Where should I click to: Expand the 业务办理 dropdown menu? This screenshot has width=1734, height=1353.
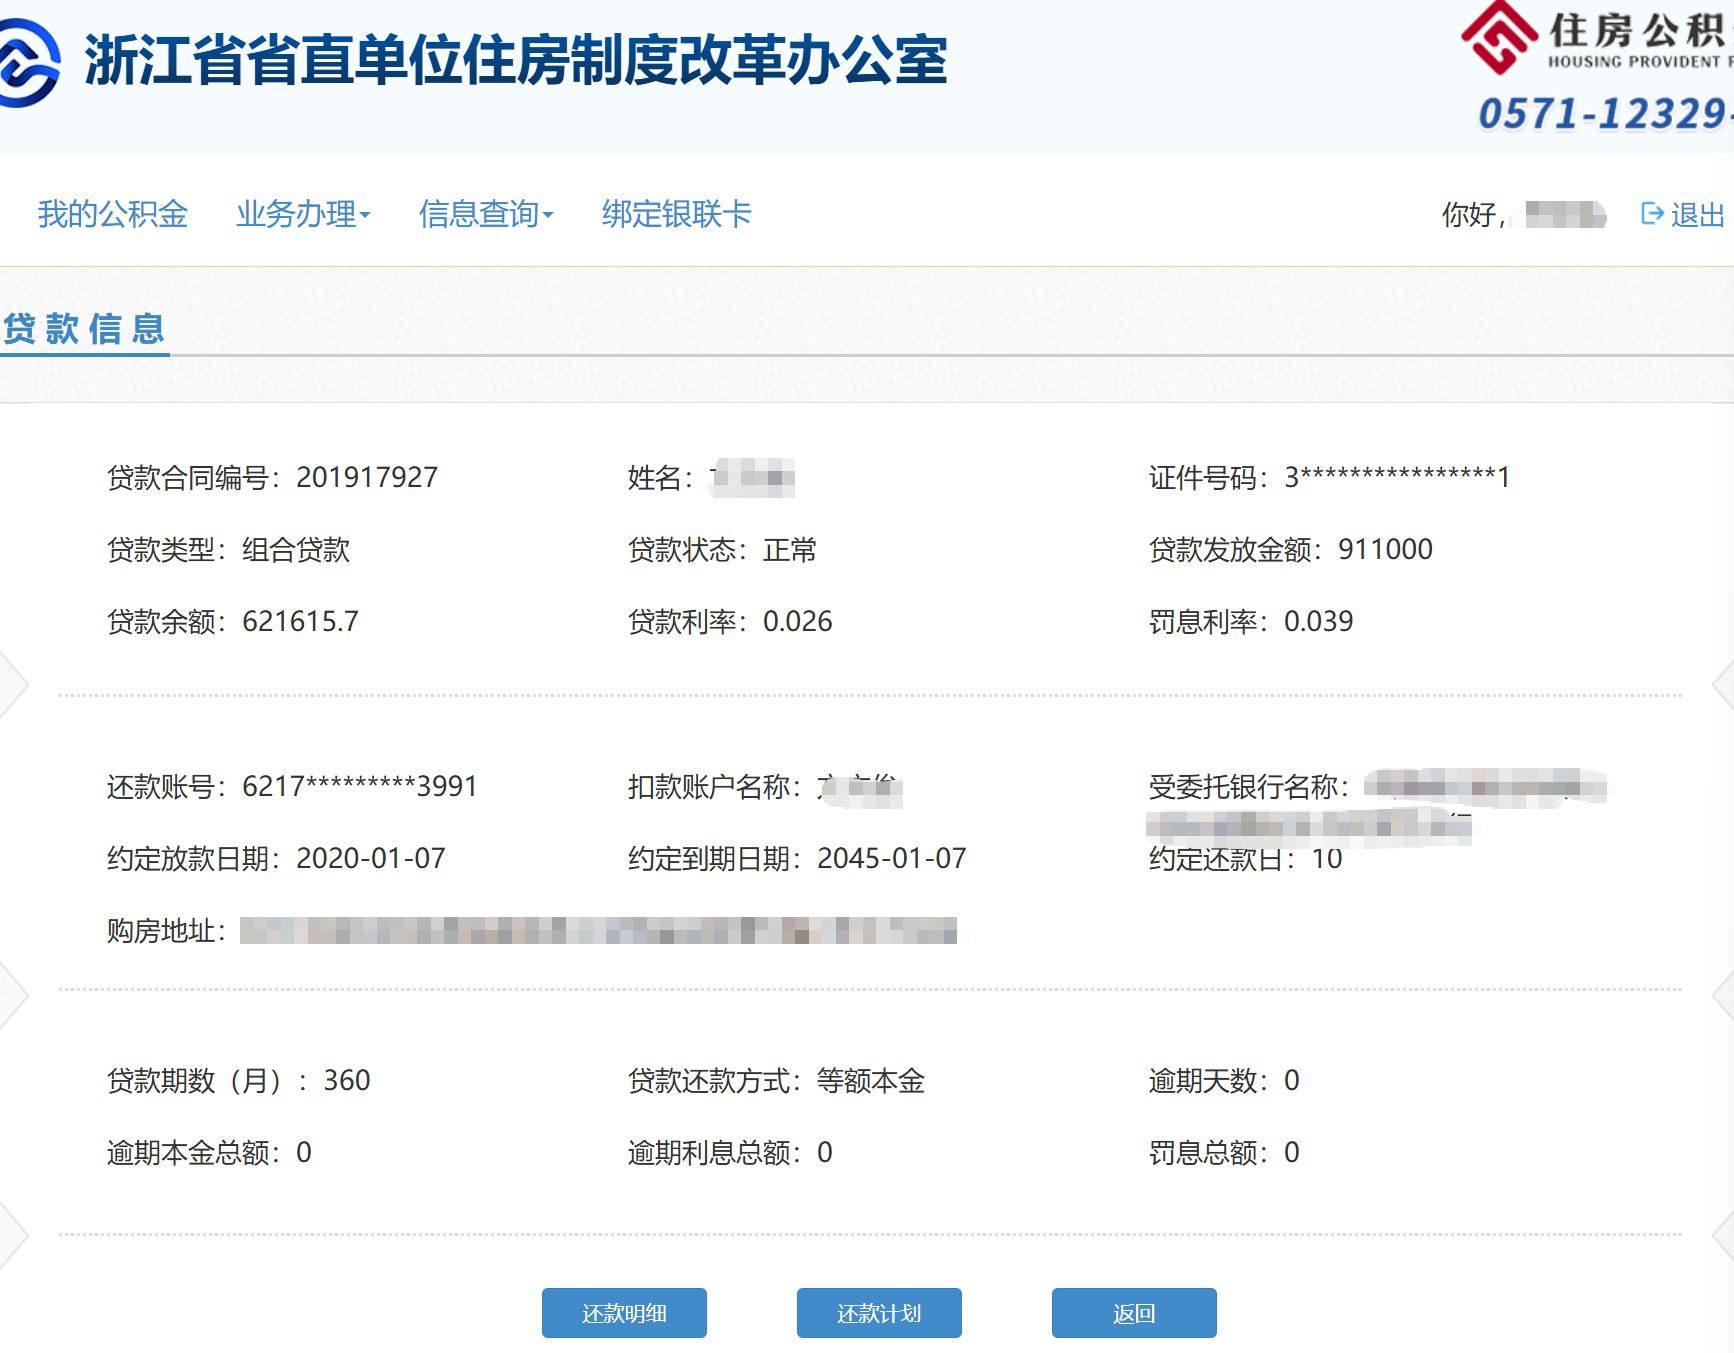[303, 213]
